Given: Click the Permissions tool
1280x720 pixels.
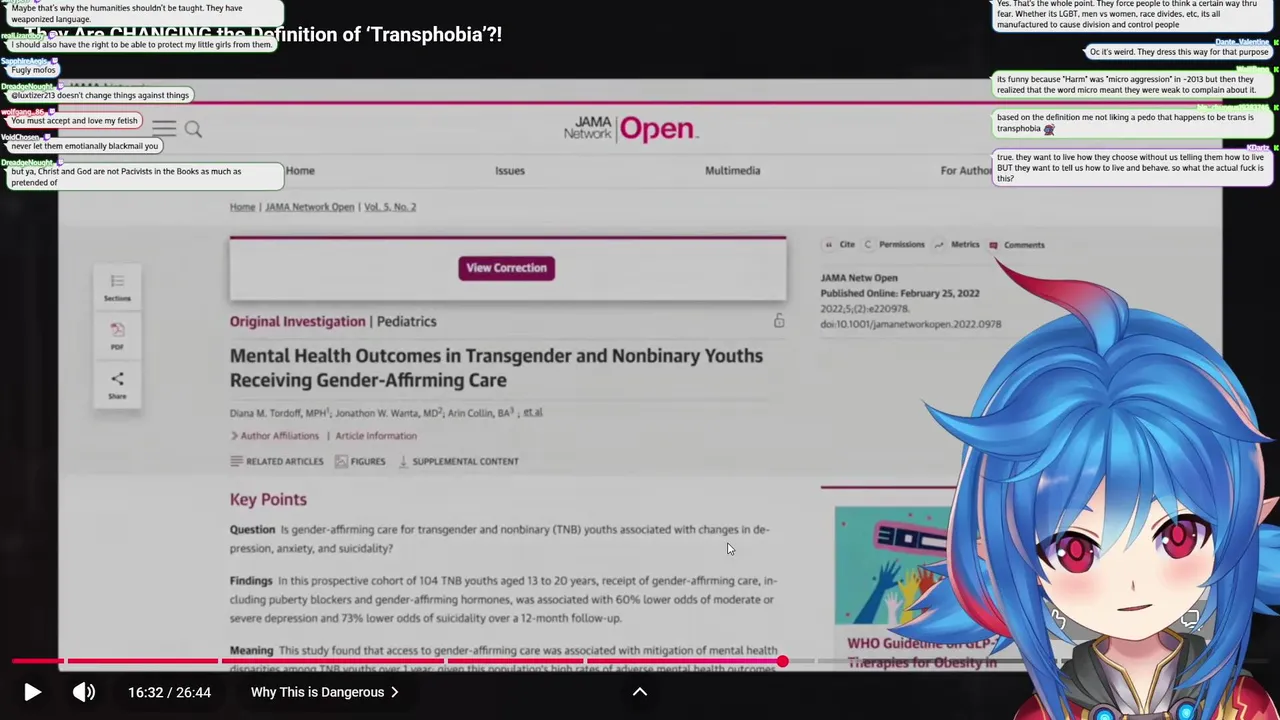Looking at the screenshot, I should pyautogui.click(x=894, y=245).
